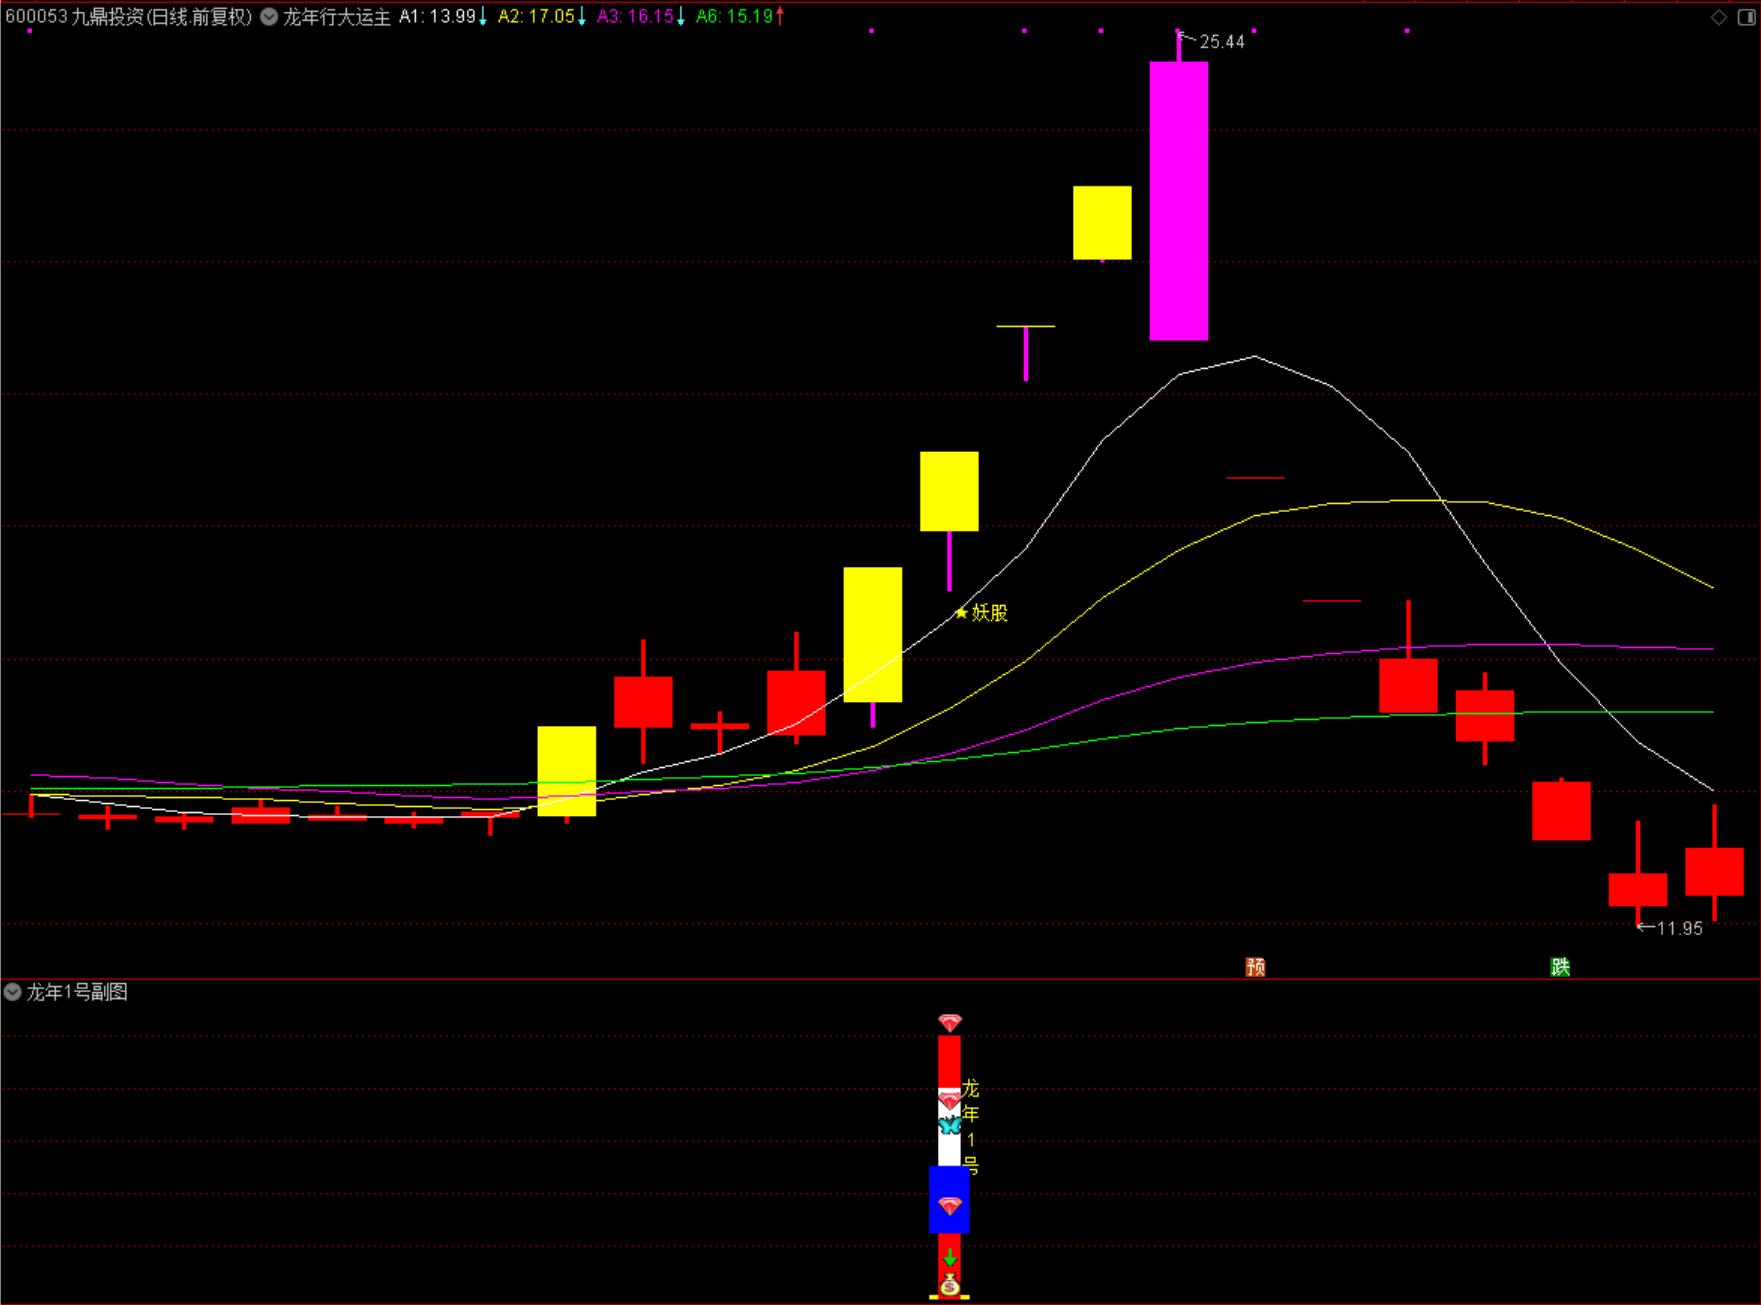Click the 龙年1号副图 sub-chart title
The width and height of the screenshot is (1761, 1305).
(x=77, y=992)
